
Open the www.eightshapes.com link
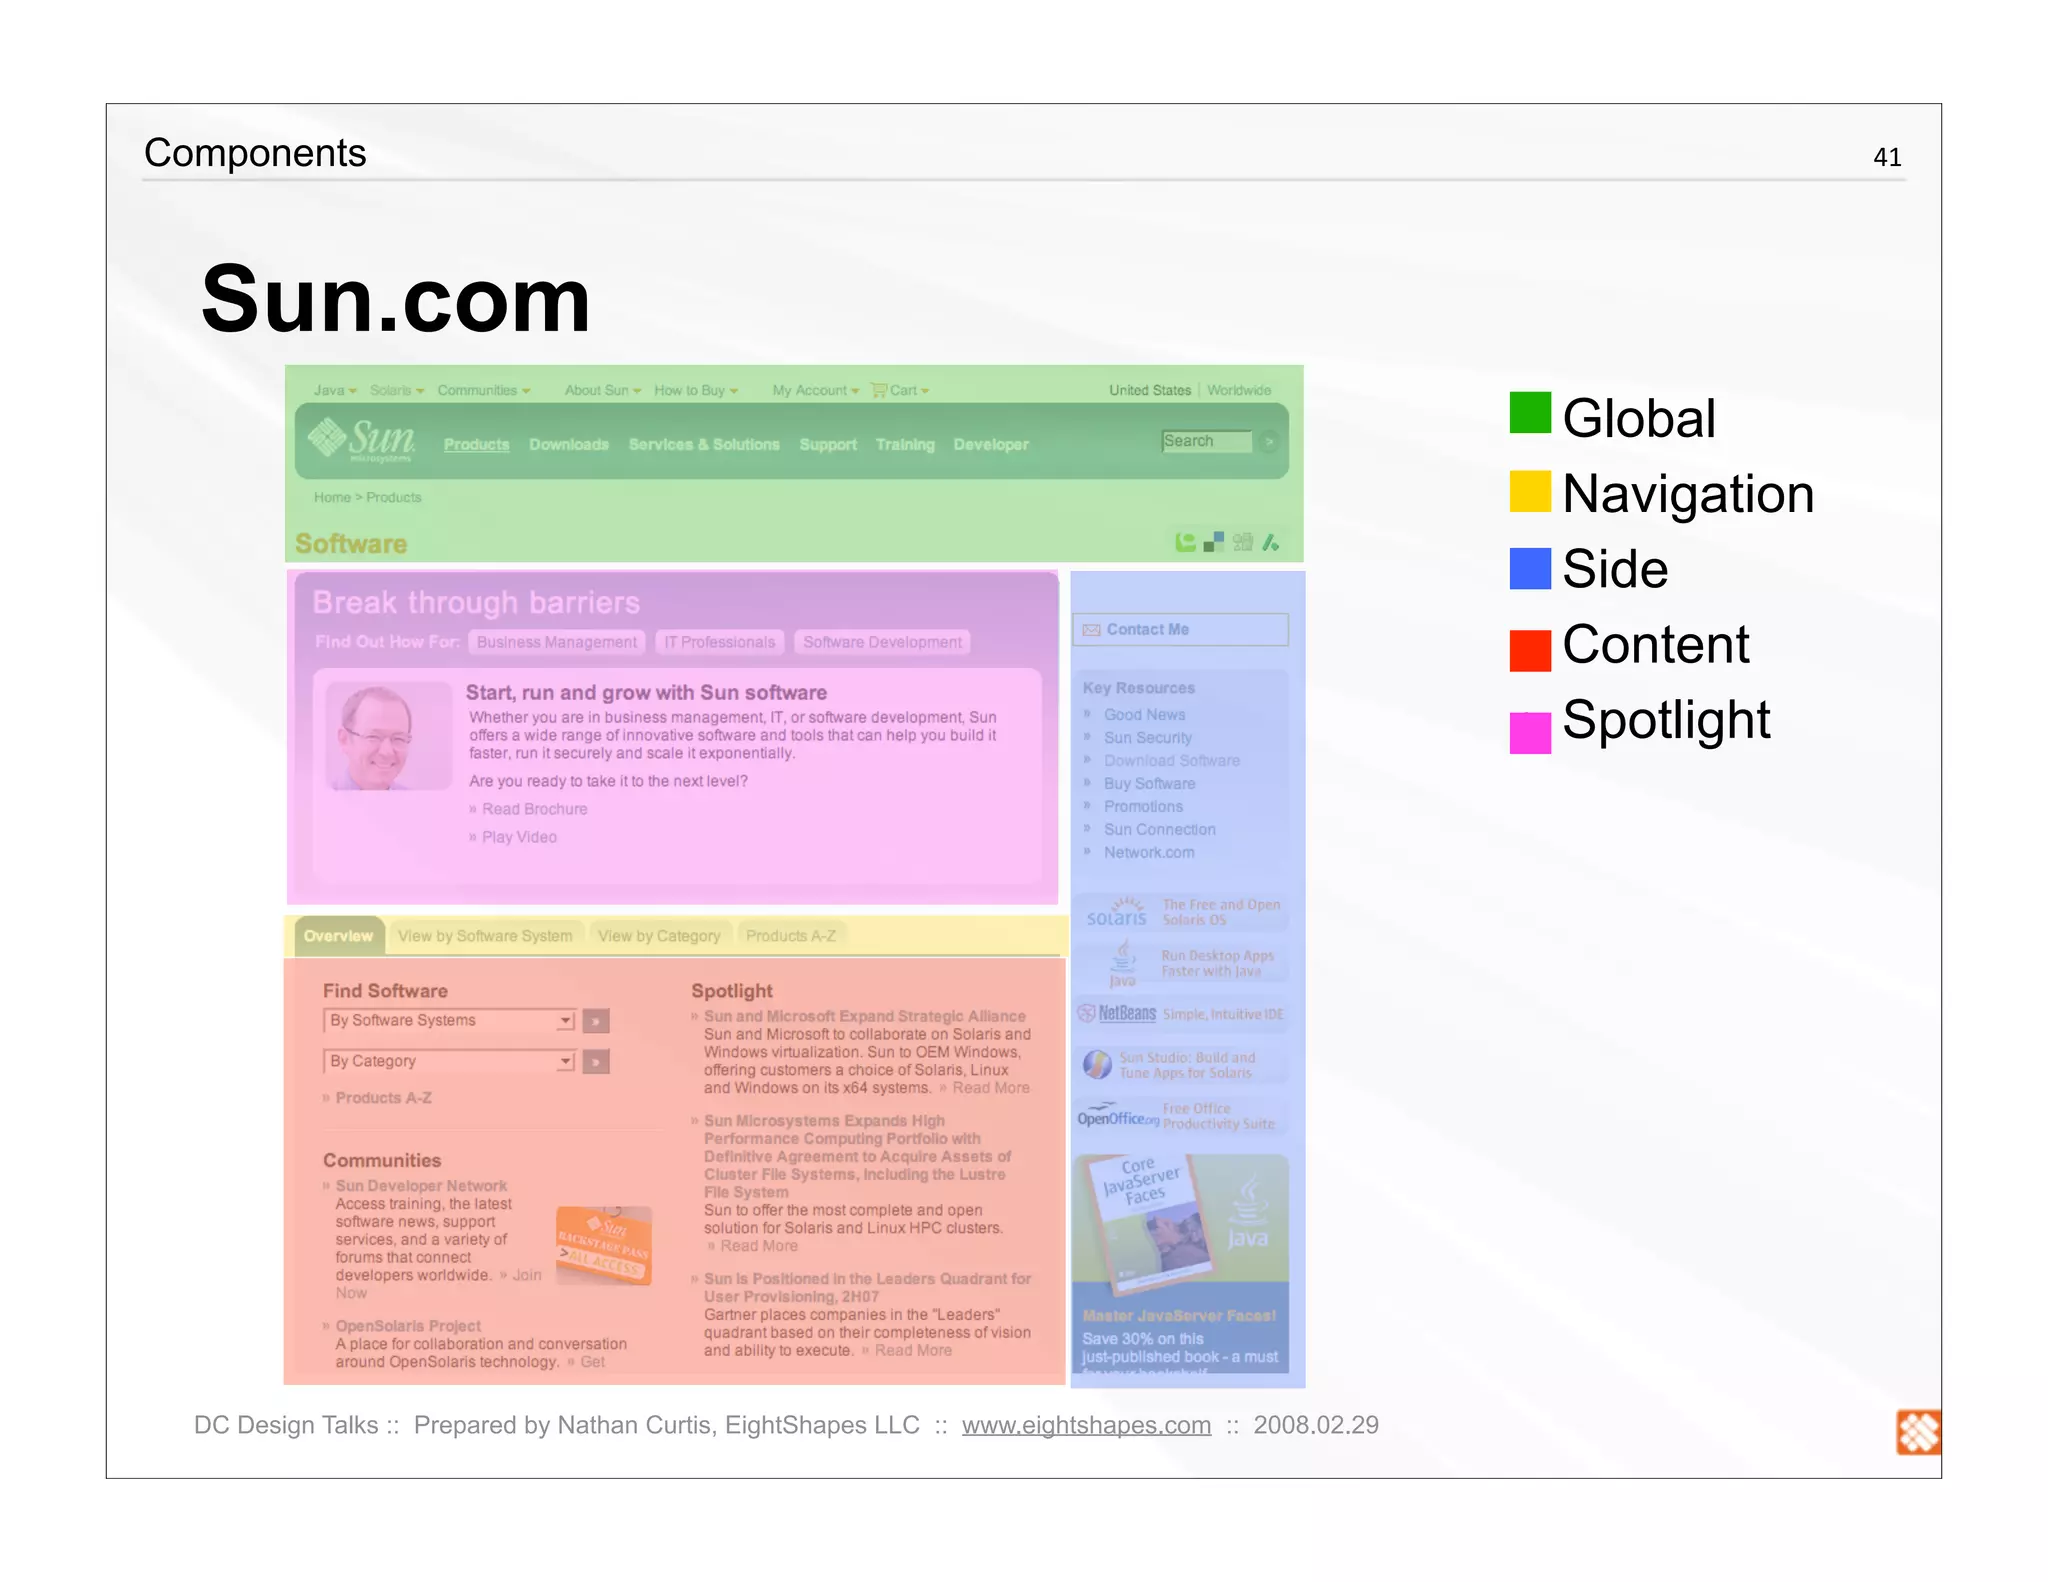pyautogui.click(x=1086, y=1425)
